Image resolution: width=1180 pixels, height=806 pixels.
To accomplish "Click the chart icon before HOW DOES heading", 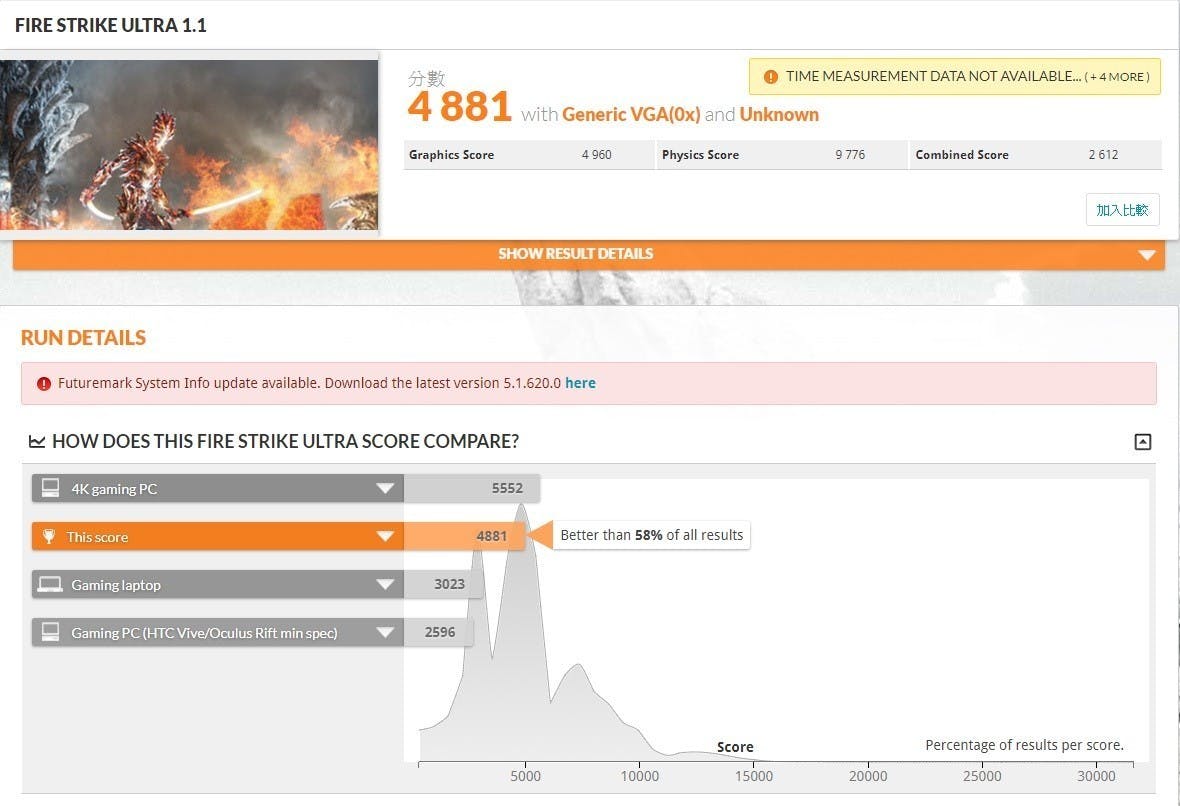I will pyautogui.click(x=37, y=442).
